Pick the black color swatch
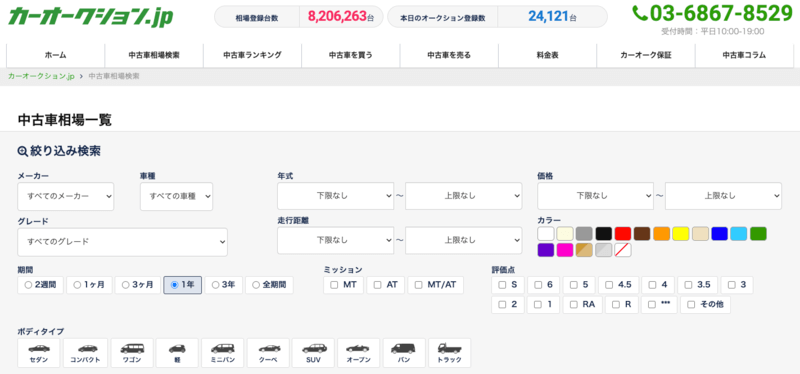 tap(604, 234)
